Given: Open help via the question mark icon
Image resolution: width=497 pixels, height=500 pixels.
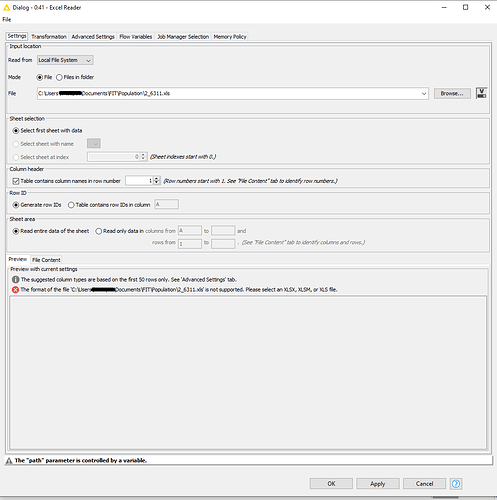Looking at the screenshot, I should [456, 483].
